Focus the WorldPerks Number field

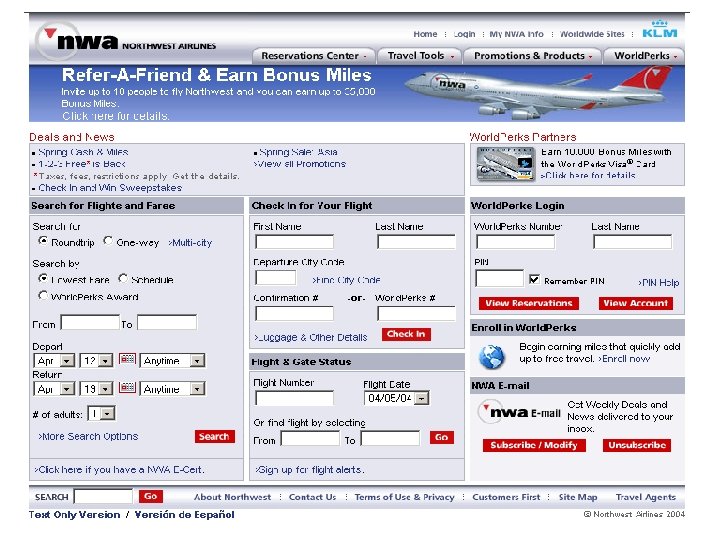point(515,242)
